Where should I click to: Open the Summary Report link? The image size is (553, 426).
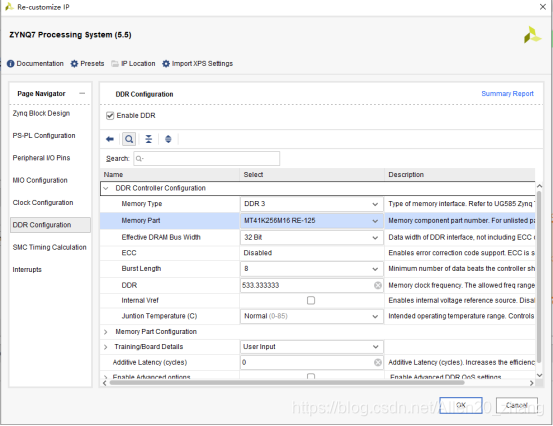[x=507, y=93]
